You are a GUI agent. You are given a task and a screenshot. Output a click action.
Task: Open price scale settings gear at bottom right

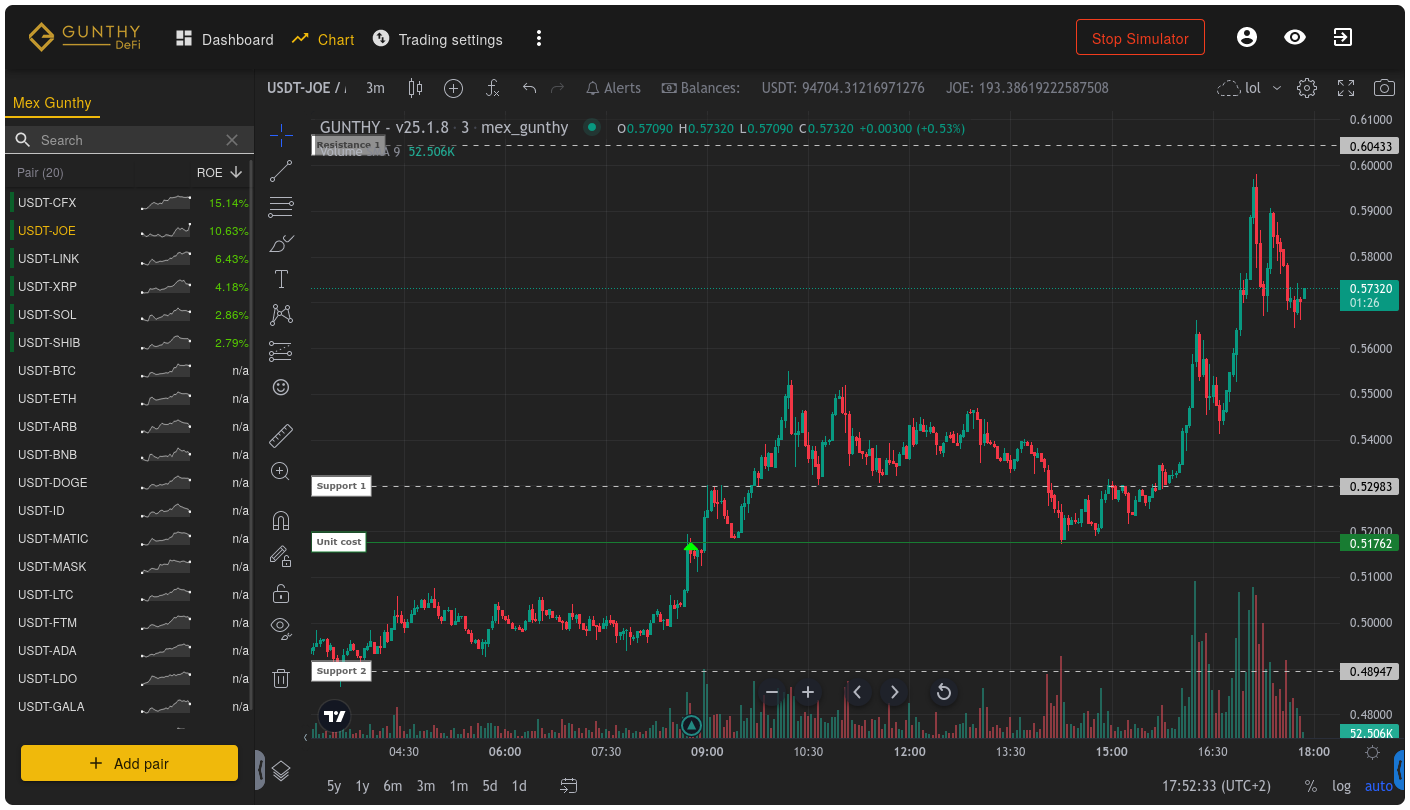[1372, 753]
